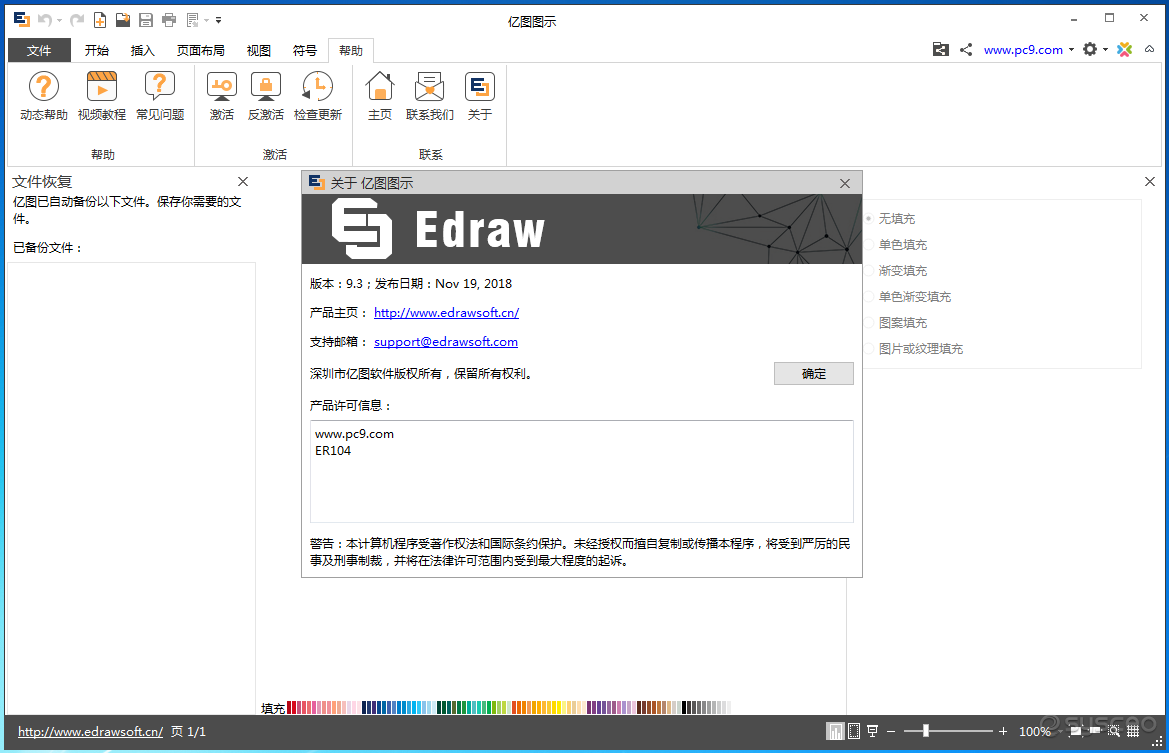Create a new document from quick toolbar
This screenshot has width=1169, height=753.
click(99, 20)
